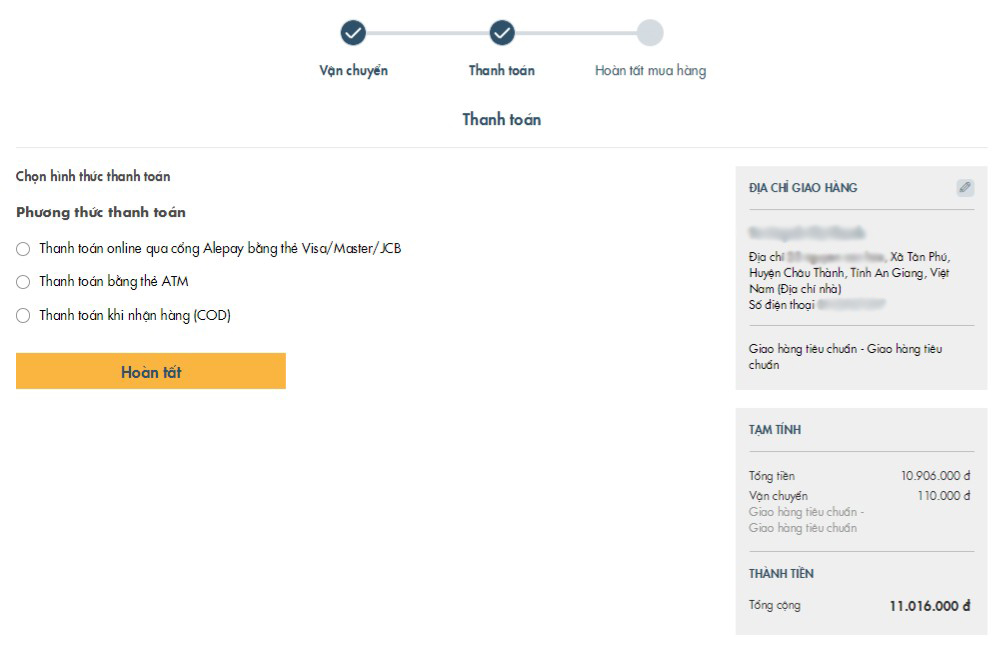Select Thanh toán bằng thẻ ATM radio button

coord(23,282)
